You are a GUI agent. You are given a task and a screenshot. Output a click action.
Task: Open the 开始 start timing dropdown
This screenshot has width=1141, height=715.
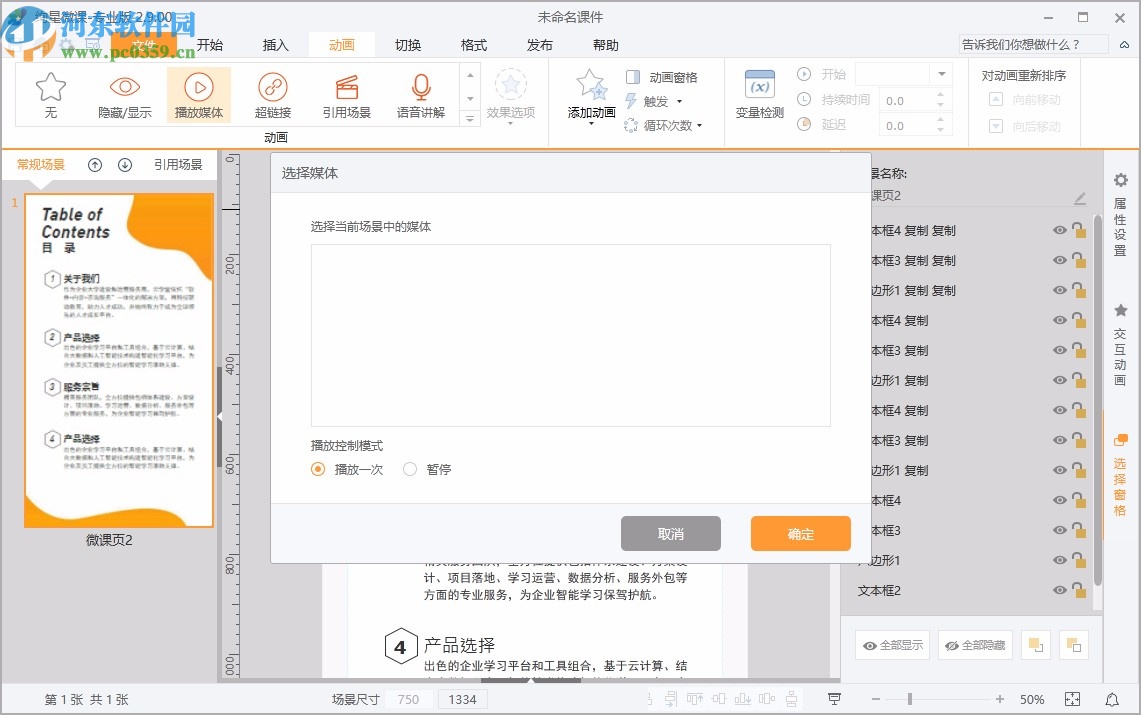click(938, 73)
